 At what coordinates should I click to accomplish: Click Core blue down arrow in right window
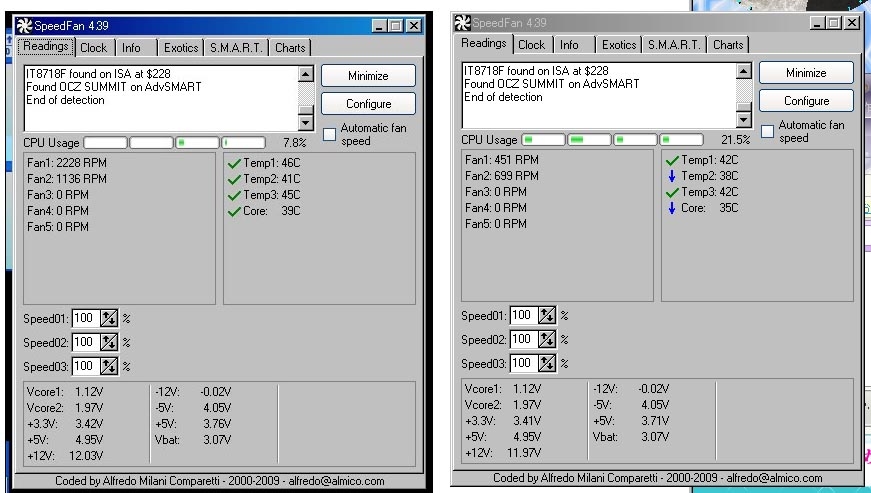672,208
